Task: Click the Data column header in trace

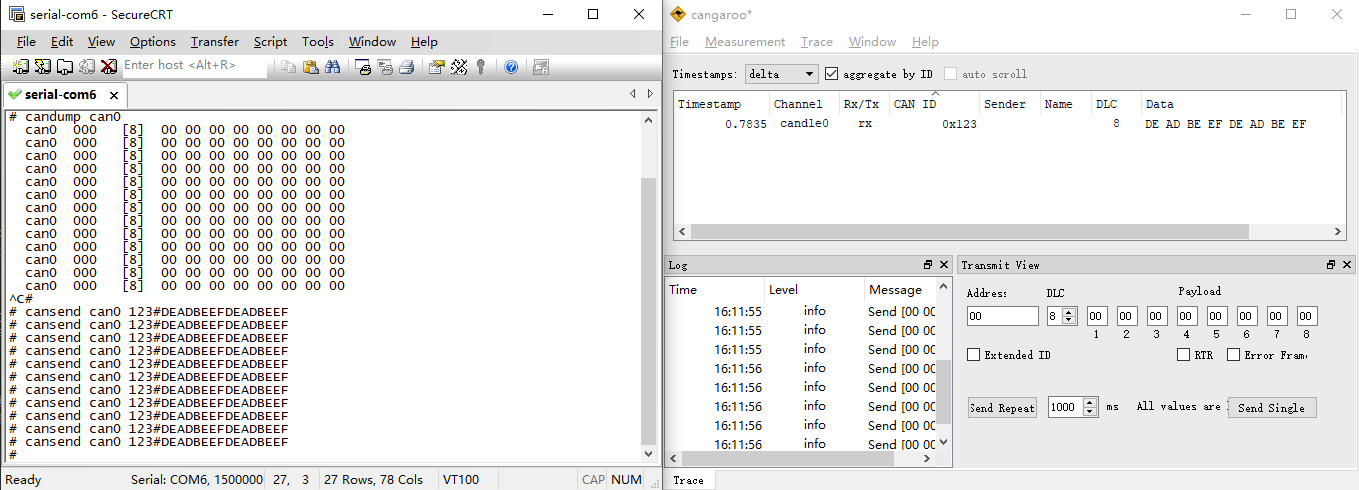Action: click(x=1241, y=104)
